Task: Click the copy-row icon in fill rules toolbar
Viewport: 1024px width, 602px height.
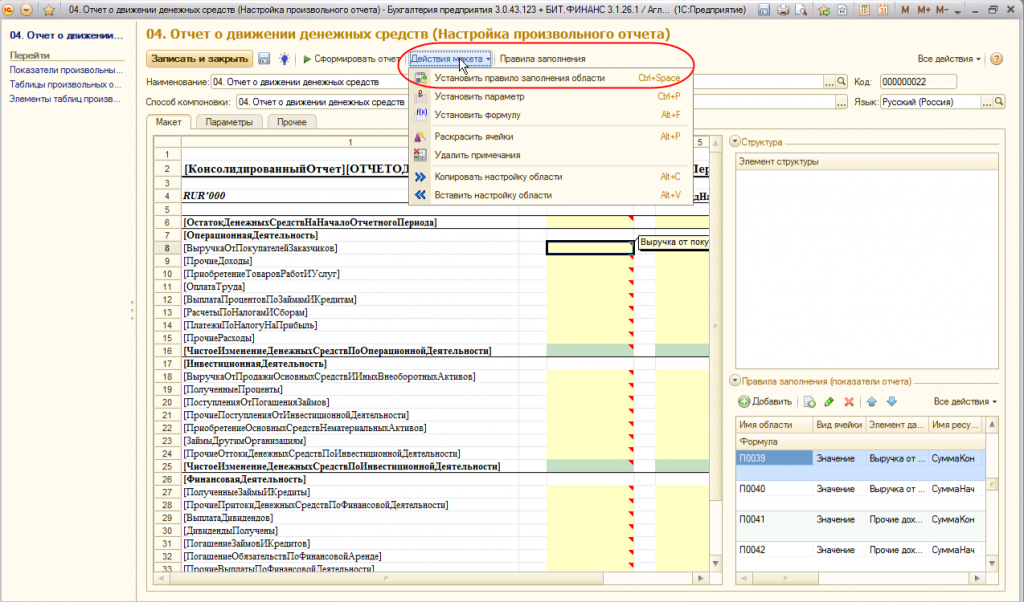Action: (809, 401)
